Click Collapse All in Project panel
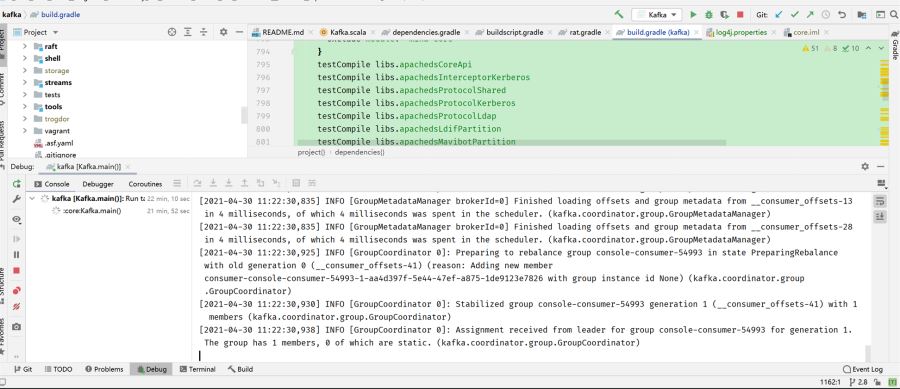The height and width of the screenshot is (389, 900). [203, 32]
